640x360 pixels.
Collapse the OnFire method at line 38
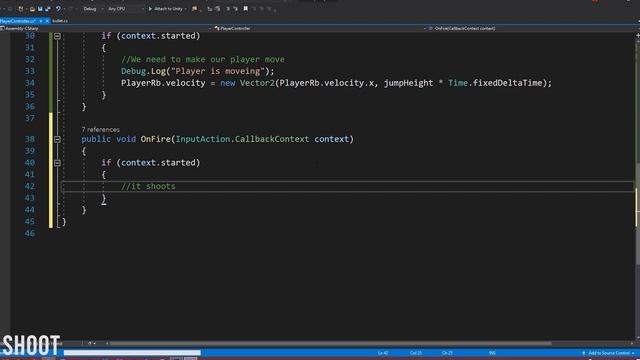(58, 139)
